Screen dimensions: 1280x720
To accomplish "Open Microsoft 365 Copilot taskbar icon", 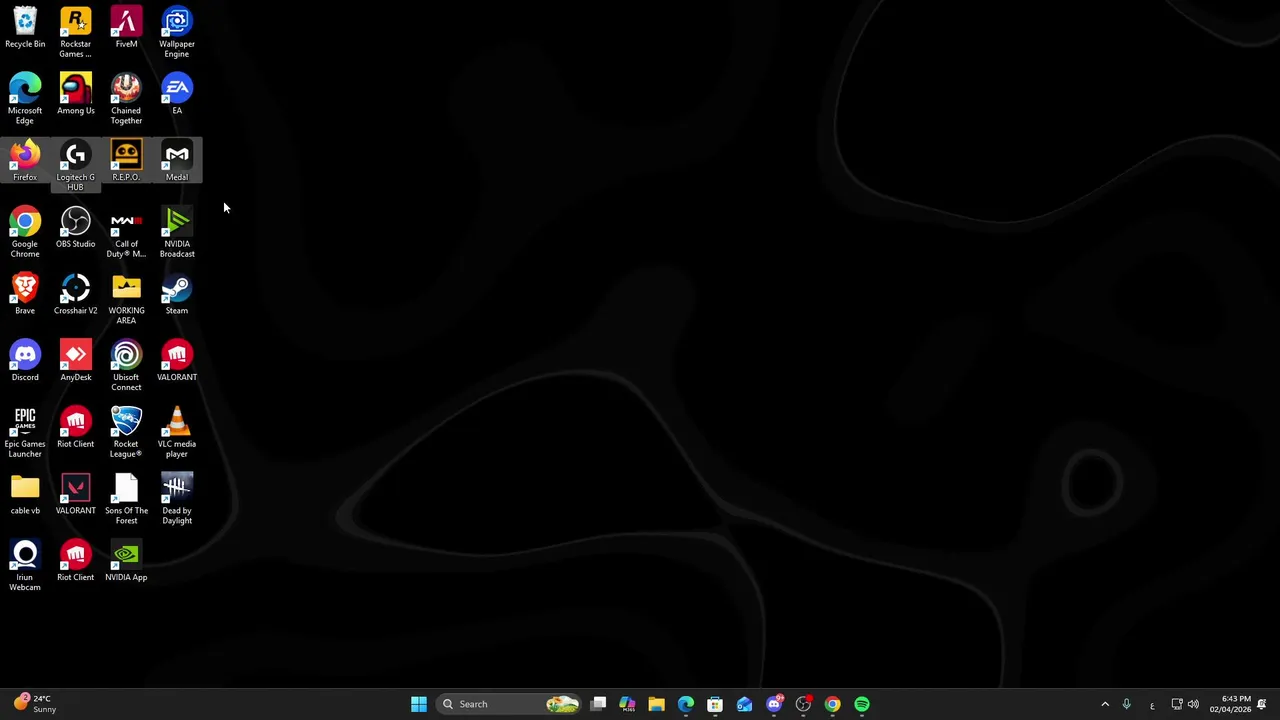I will (627, 704).
